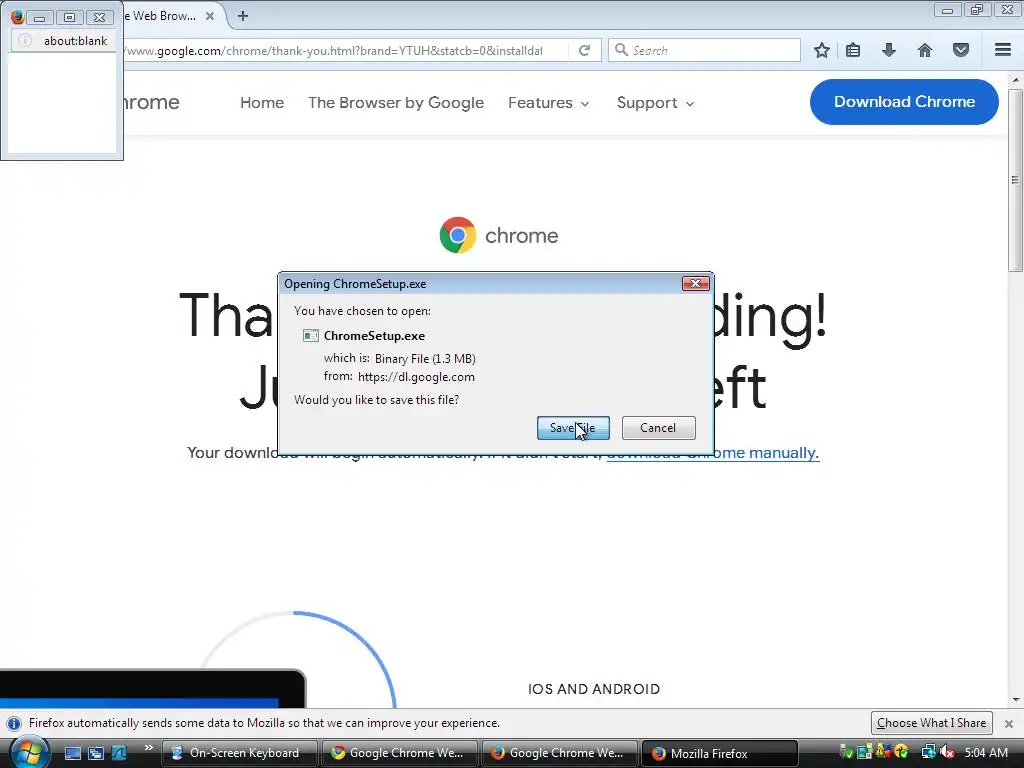Bookmark this page with star icon
The height and width of the screenshot is (768, 1024).
(822, 50)
